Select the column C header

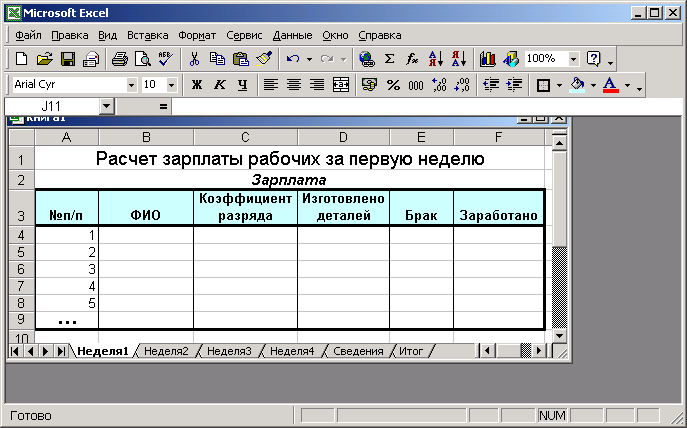(245, 138)
